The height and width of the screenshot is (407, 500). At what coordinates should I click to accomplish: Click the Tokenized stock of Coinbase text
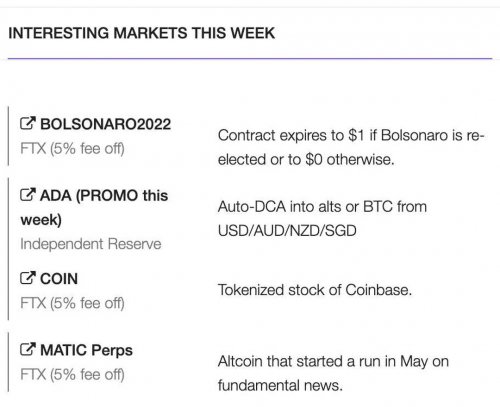tap(315, 290)
